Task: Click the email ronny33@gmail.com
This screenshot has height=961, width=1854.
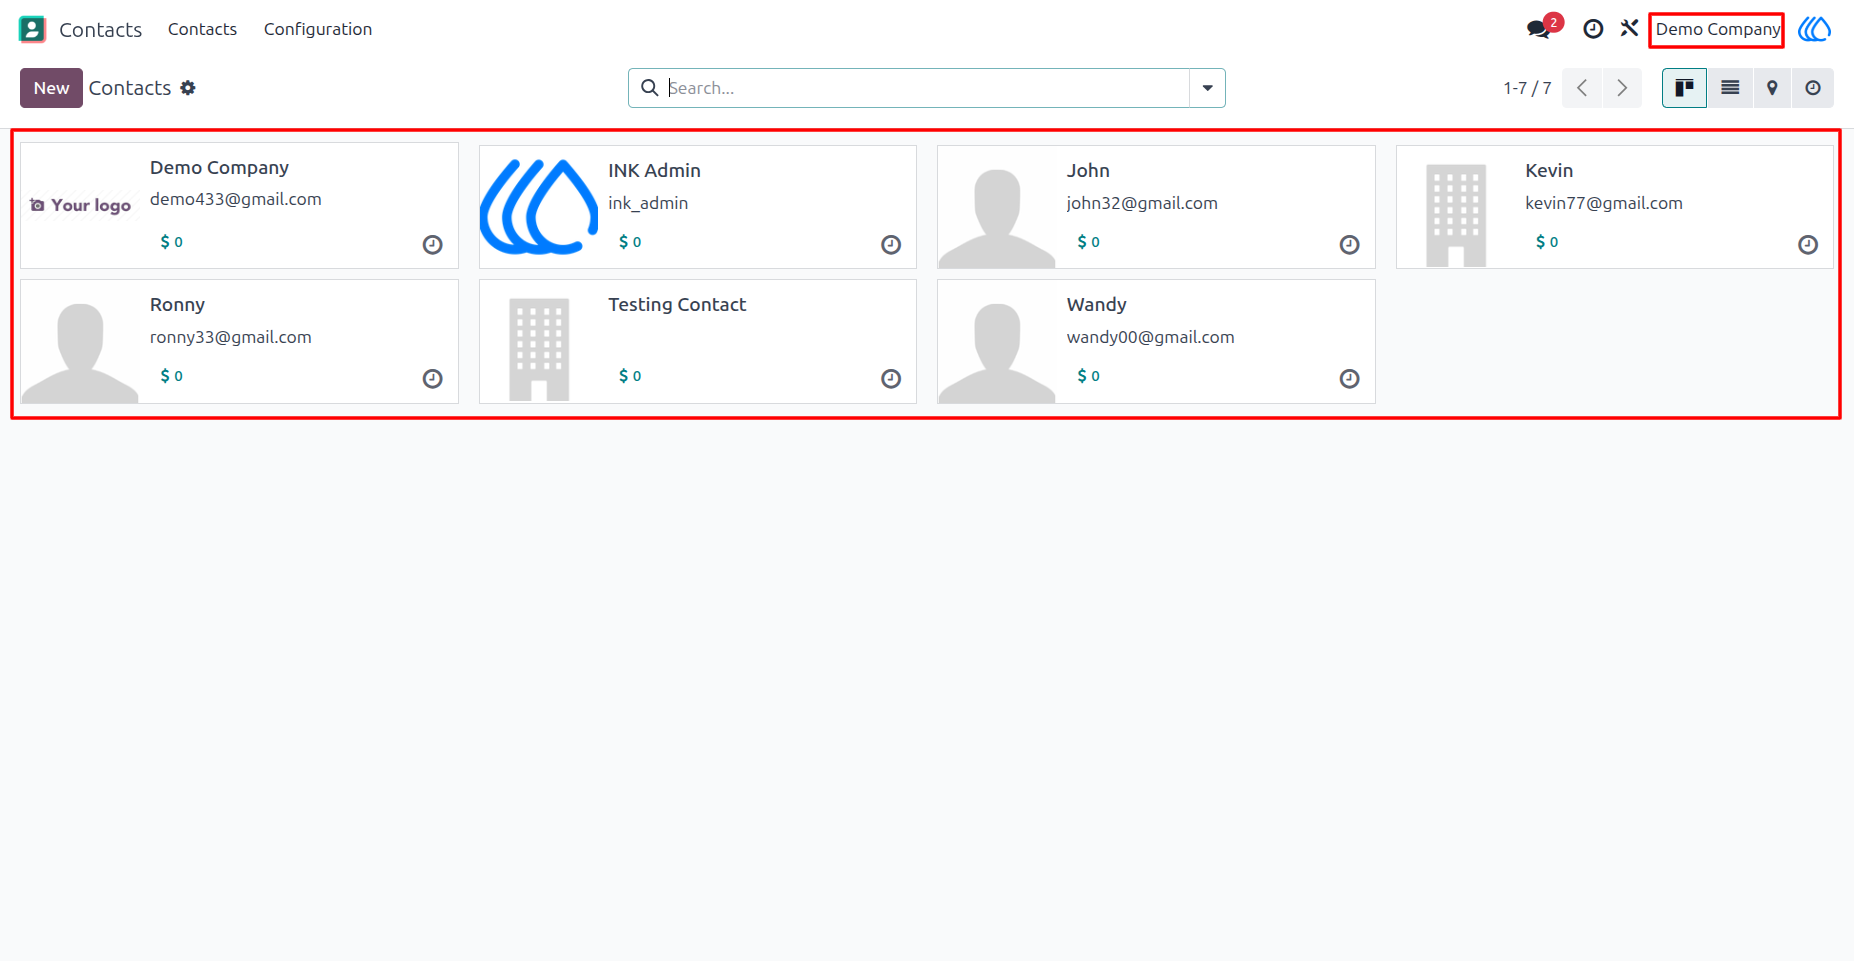Action: click(x=231, y=337)
